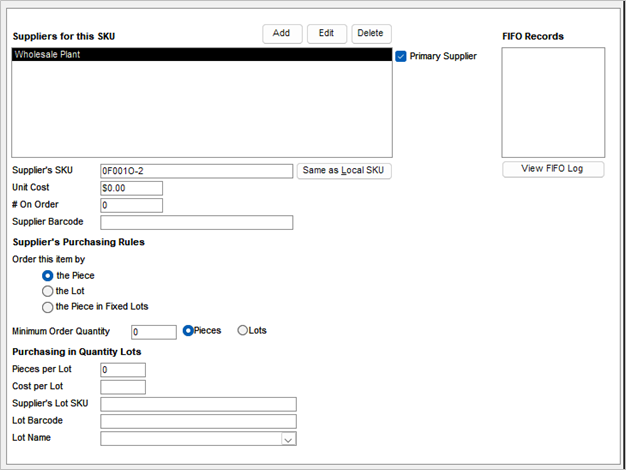Screen dimensions: 626x470
Task: Click the Supplier's SKU text field
Action: tap(196, 171)
